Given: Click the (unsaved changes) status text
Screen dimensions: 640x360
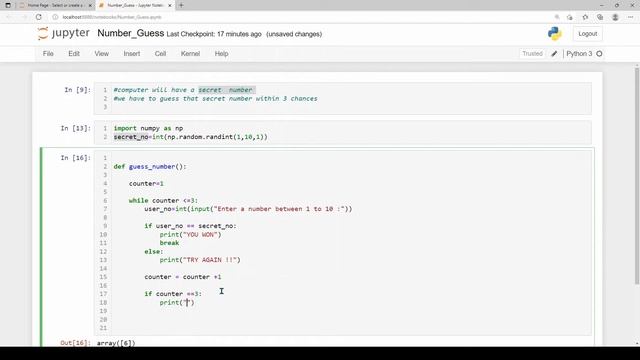Looking at the screenshot, I should [x=294, y=34].
